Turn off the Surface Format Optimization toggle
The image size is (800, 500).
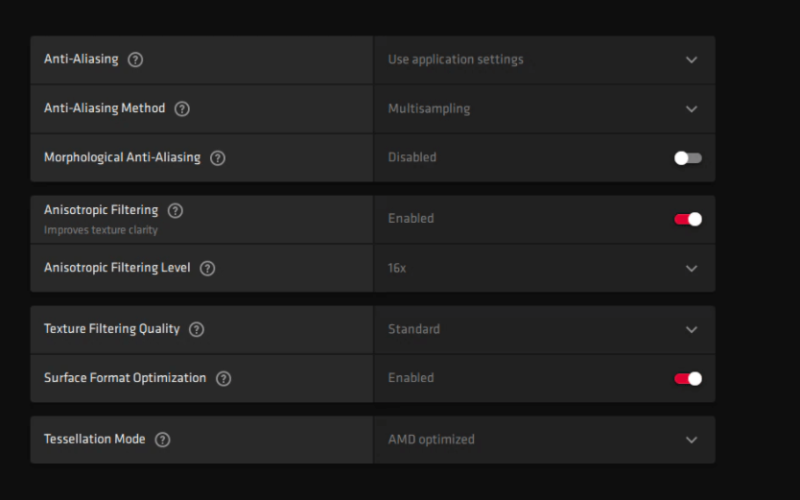click(x=688, y=379)
